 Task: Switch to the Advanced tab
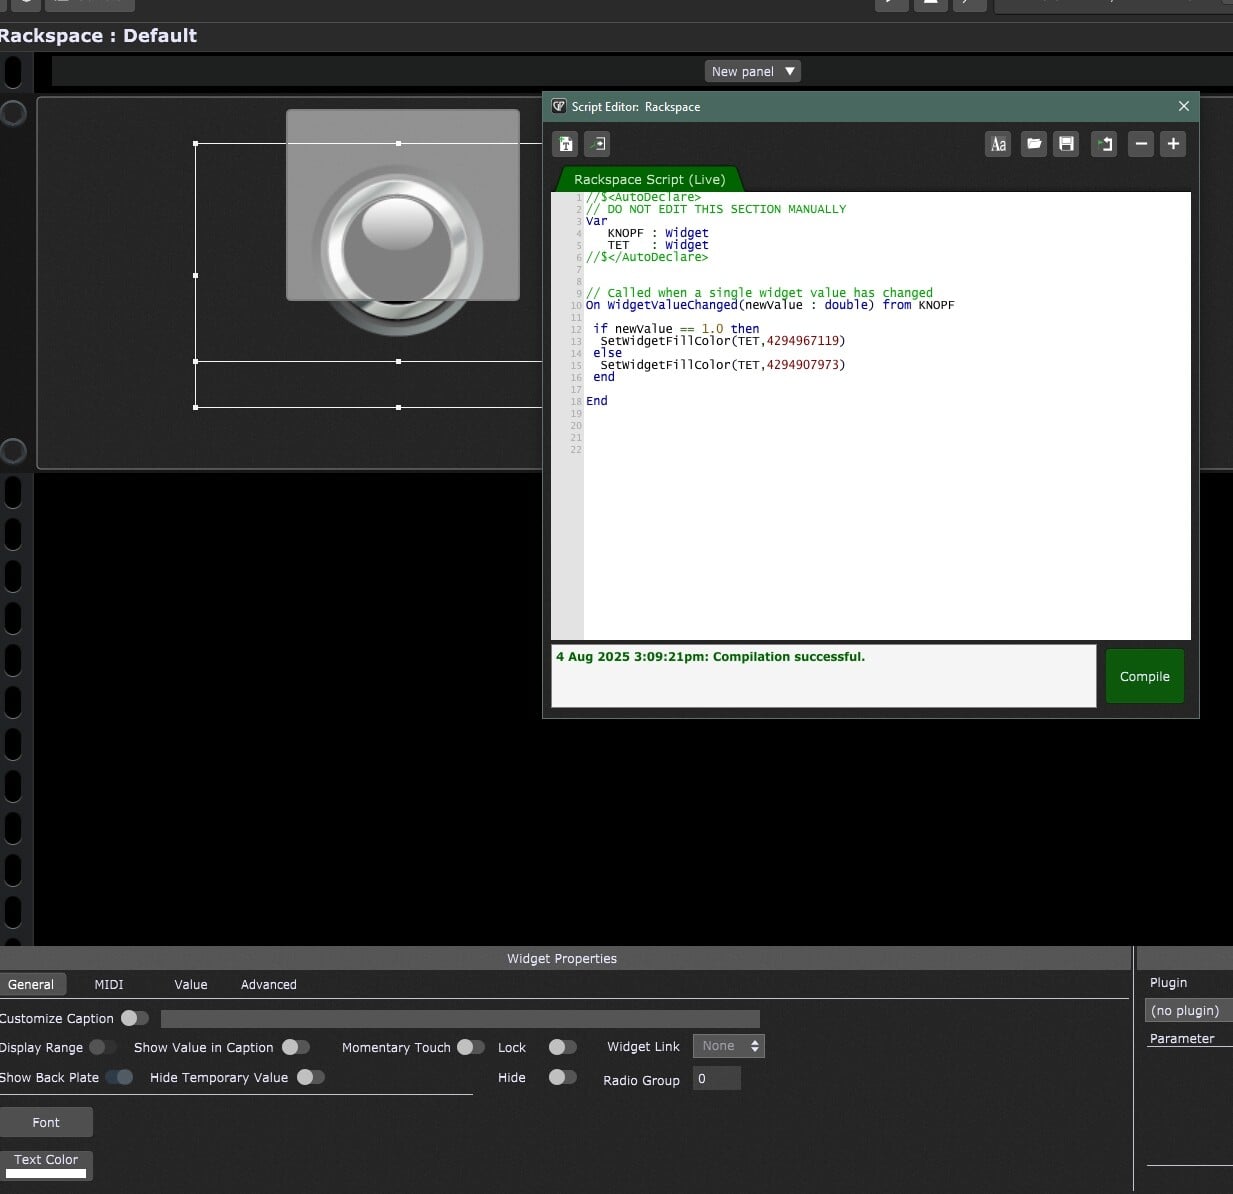269,985
